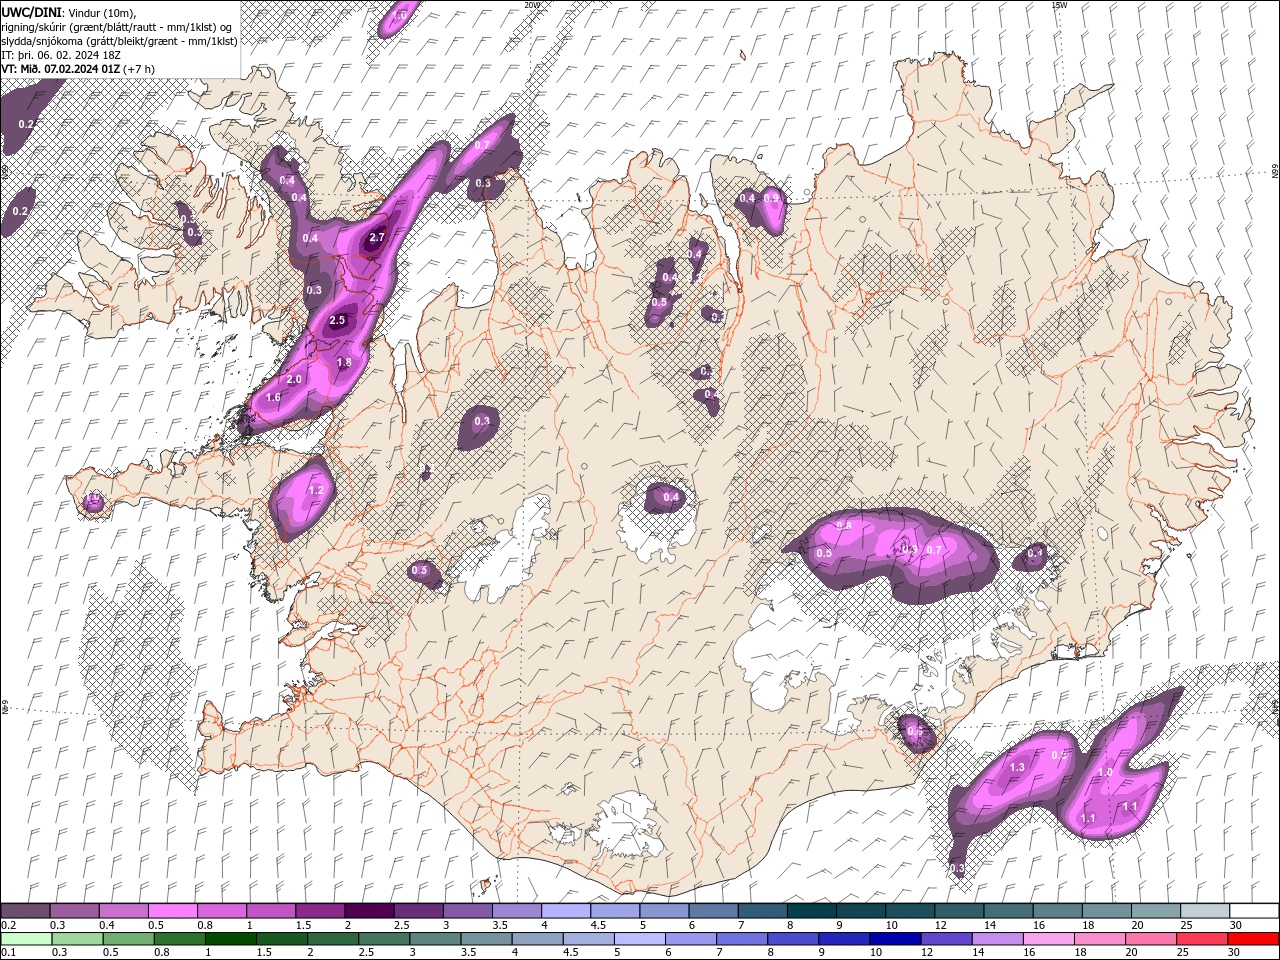The image size is (1280, 960).
Task: Click the 4.5 label in the snow legend scale
Action: click(x=598, y=925)
